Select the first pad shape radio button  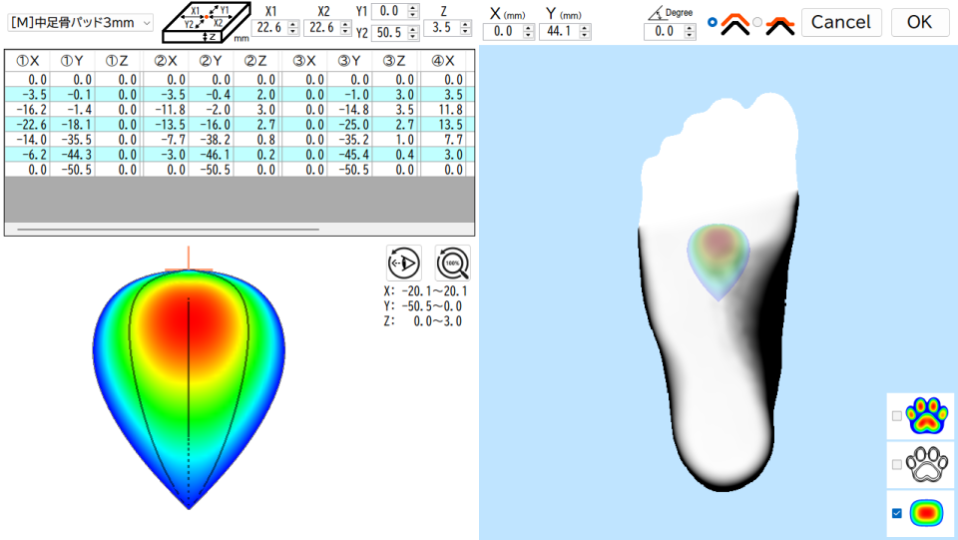click(x=712, y=22)
